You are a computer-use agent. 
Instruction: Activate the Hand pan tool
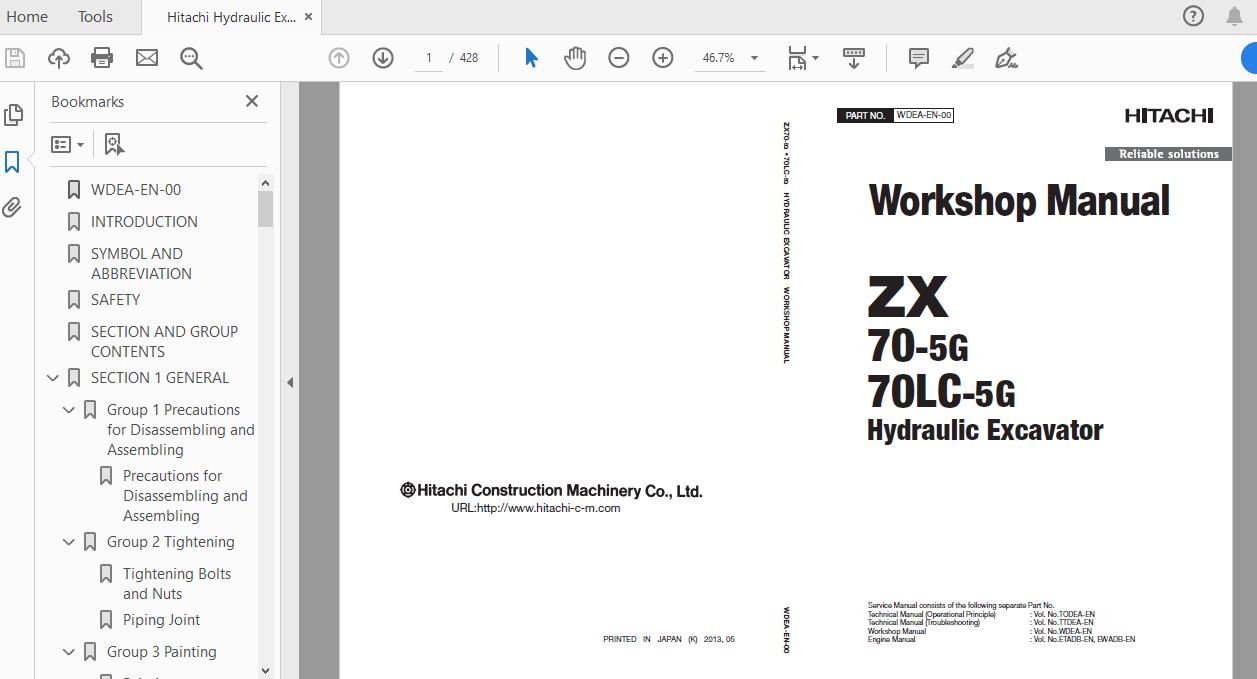(575, 58)
